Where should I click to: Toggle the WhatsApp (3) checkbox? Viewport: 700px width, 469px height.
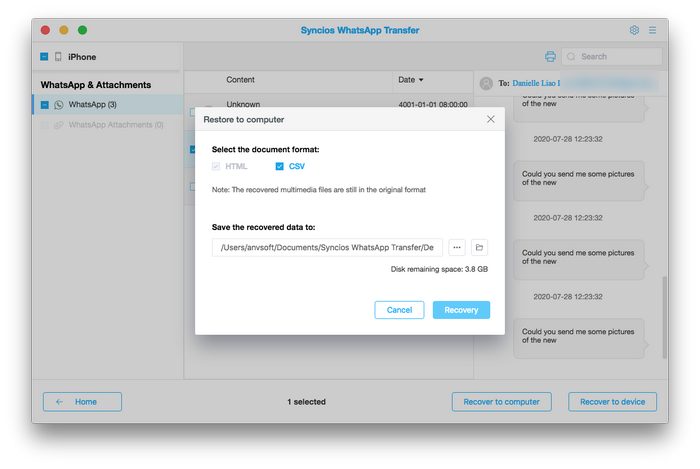pyautogui.click(x=45, y=104)
